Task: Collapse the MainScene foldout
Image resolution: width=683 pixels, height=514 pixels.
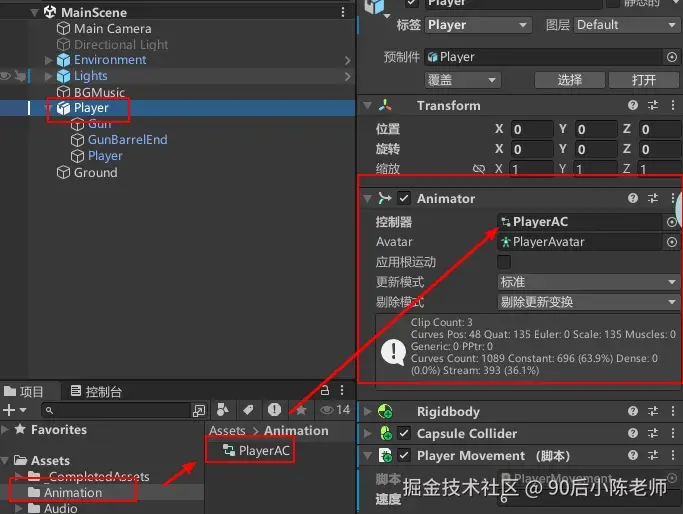Action: point(35,13)
